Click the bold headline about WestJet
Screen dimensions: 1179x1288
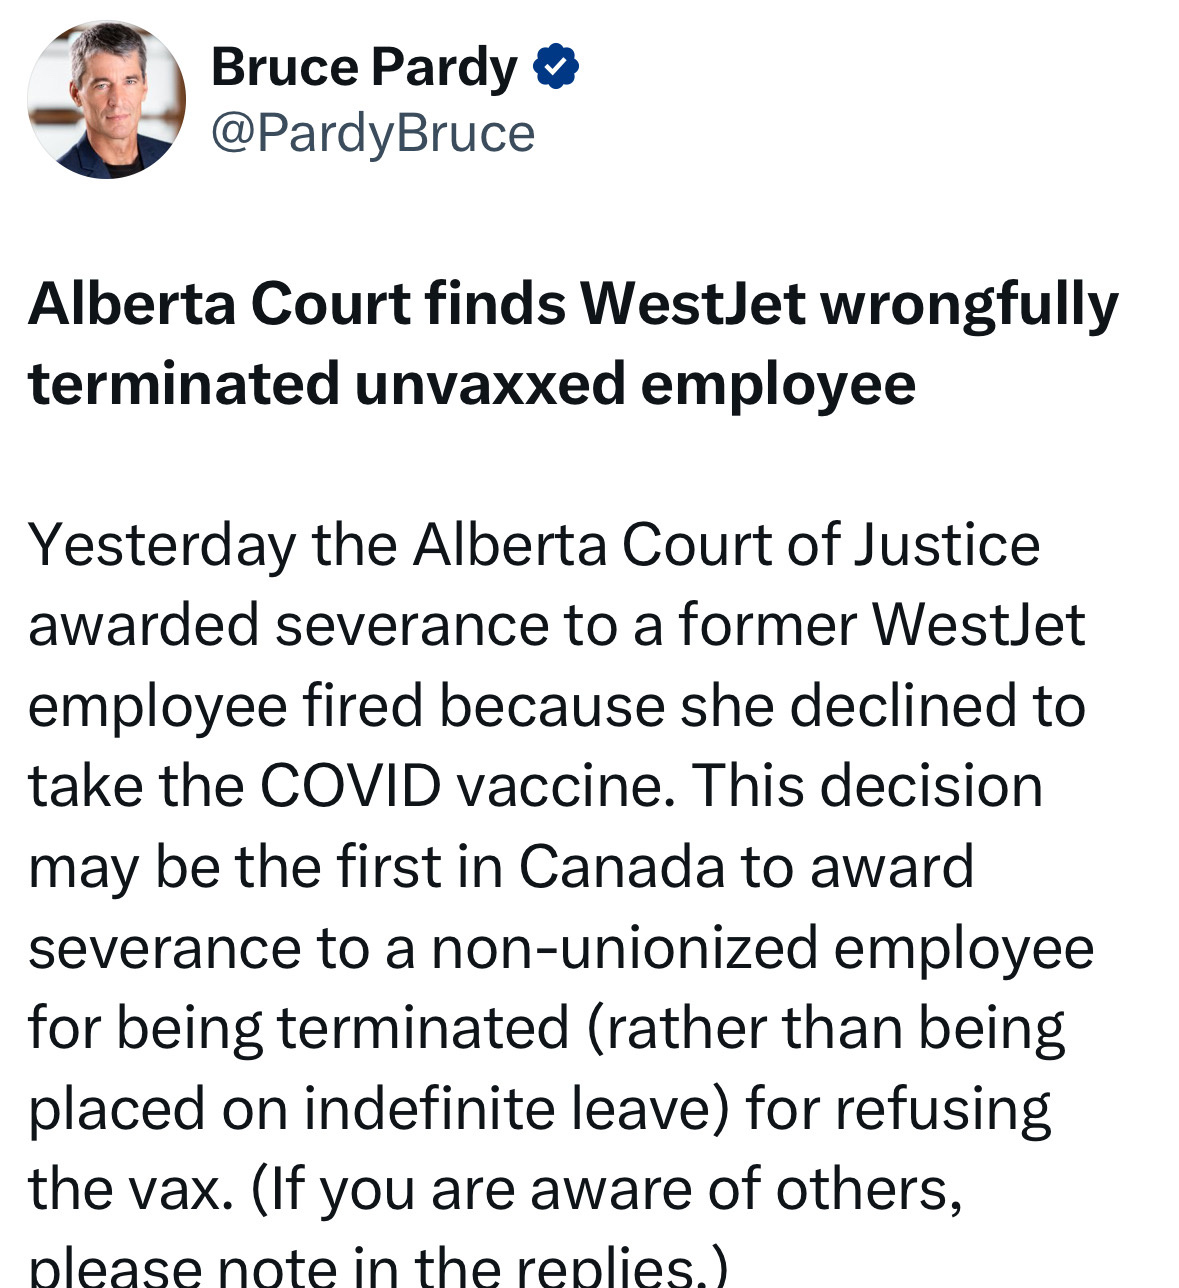573,343
